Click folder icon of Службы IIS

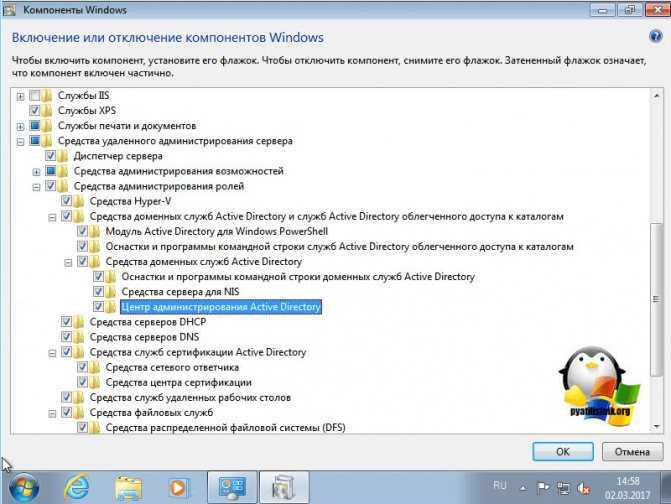[x=47, y=95]
